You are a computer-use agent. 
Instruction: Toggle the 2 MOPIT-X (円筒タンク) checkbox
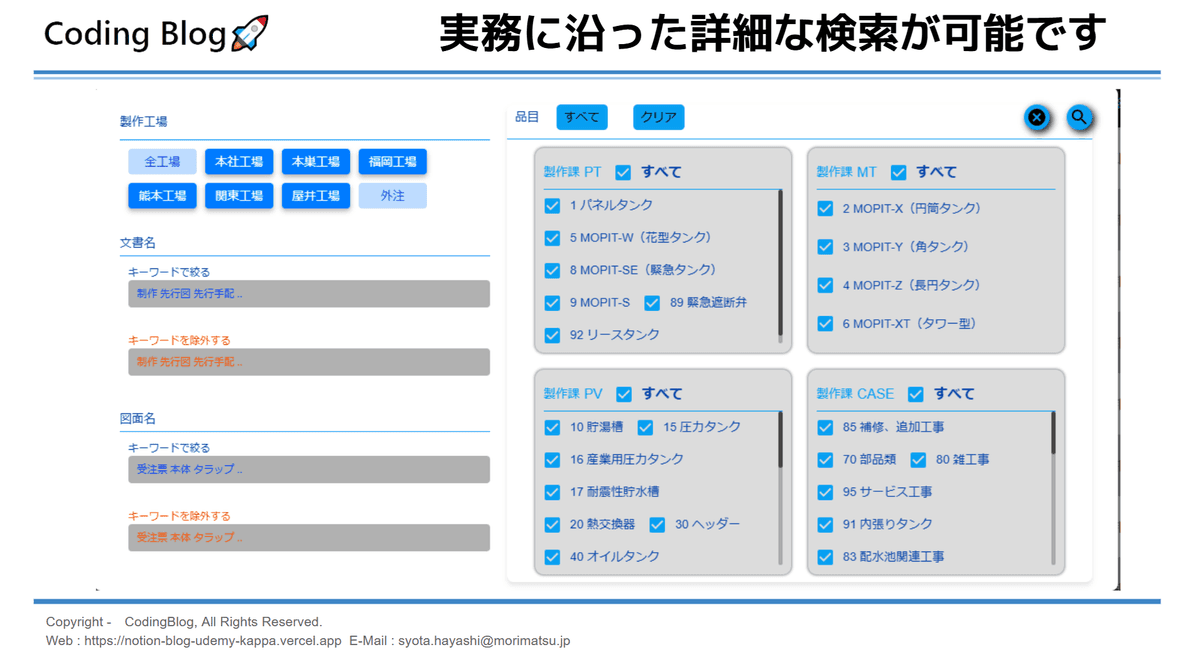[x=825, y=208]
